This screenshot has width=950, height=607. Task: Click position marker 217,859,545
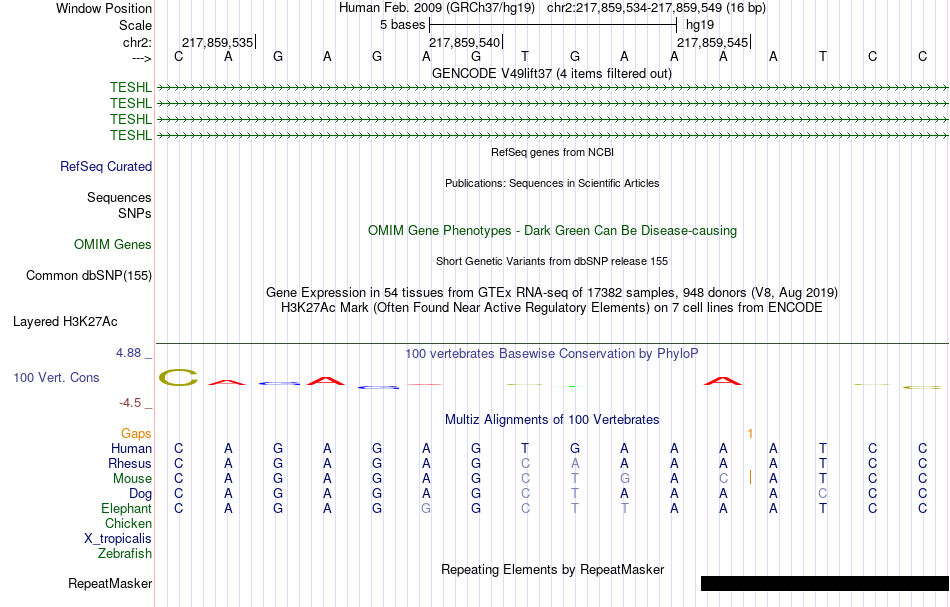click(x=712, y=42)
